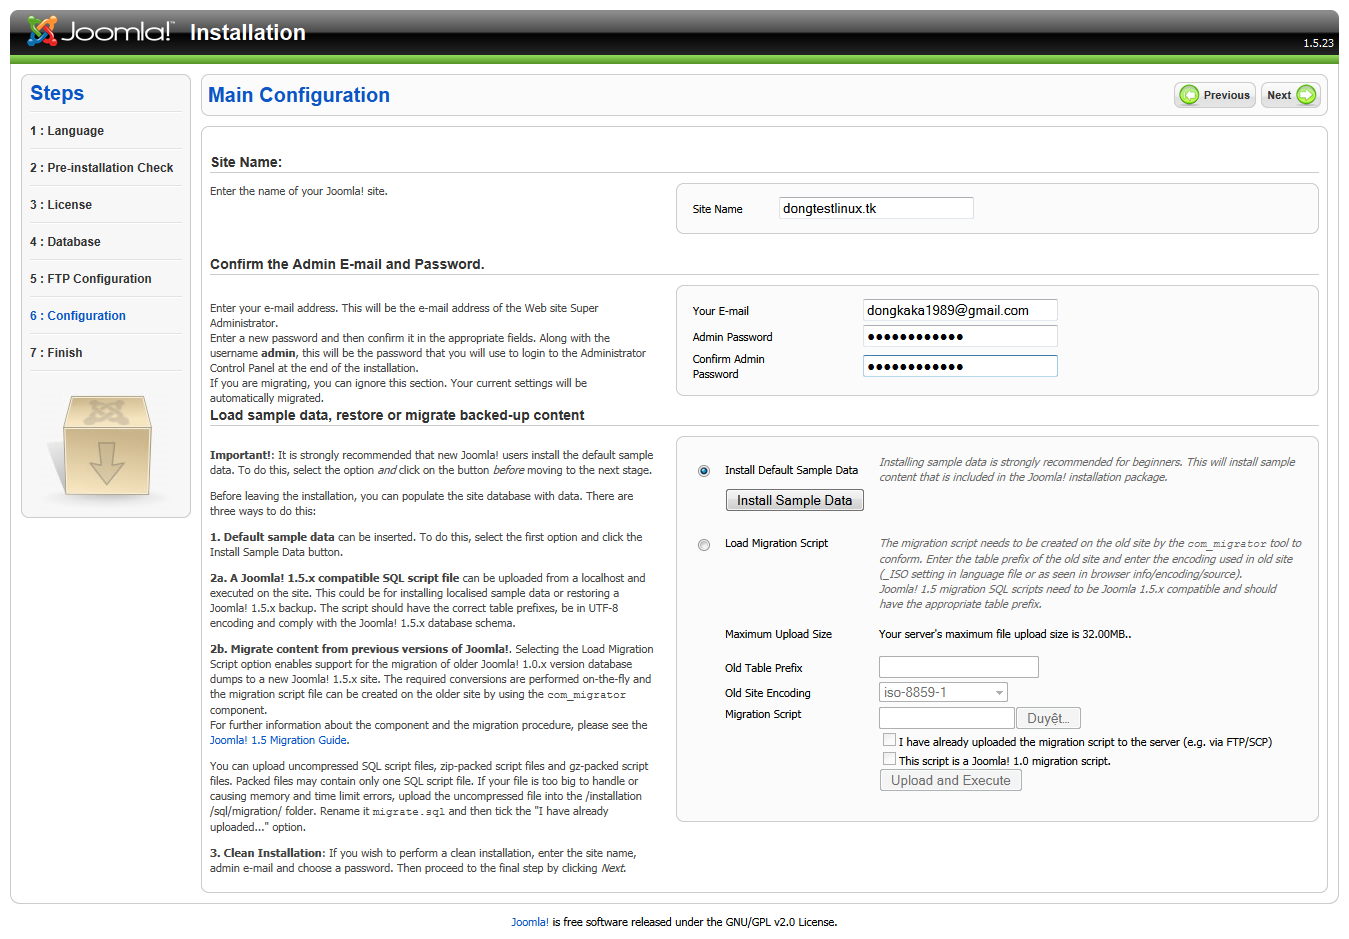This screenshot has width=1349, height=939.
Task: Click the Next green arrow button
Action: click(1291, 95)
